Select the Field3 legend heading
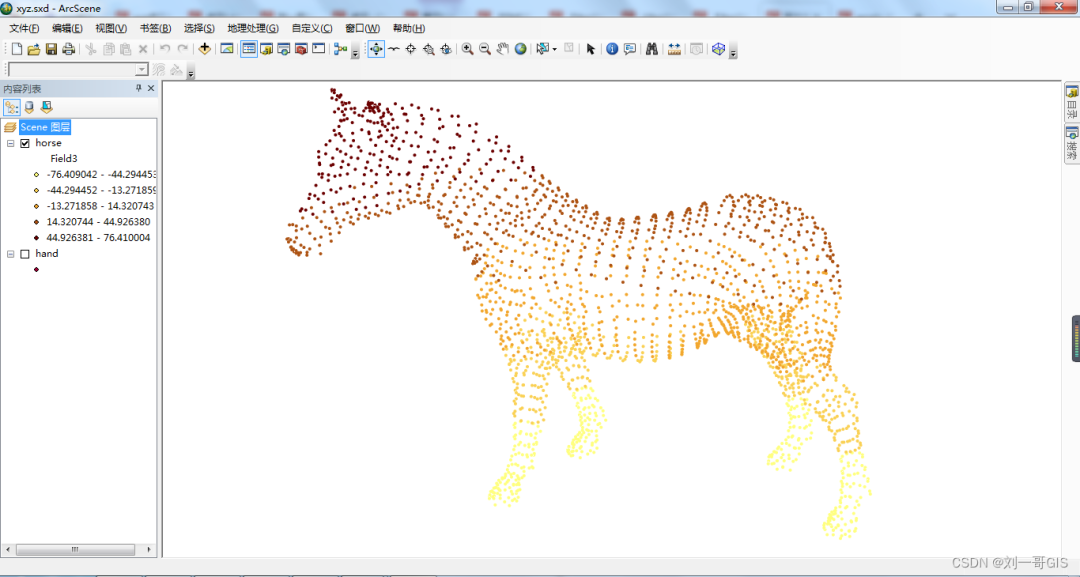Image resolution: width=1080 pixels, height=577 pixels. click(63, 159)
